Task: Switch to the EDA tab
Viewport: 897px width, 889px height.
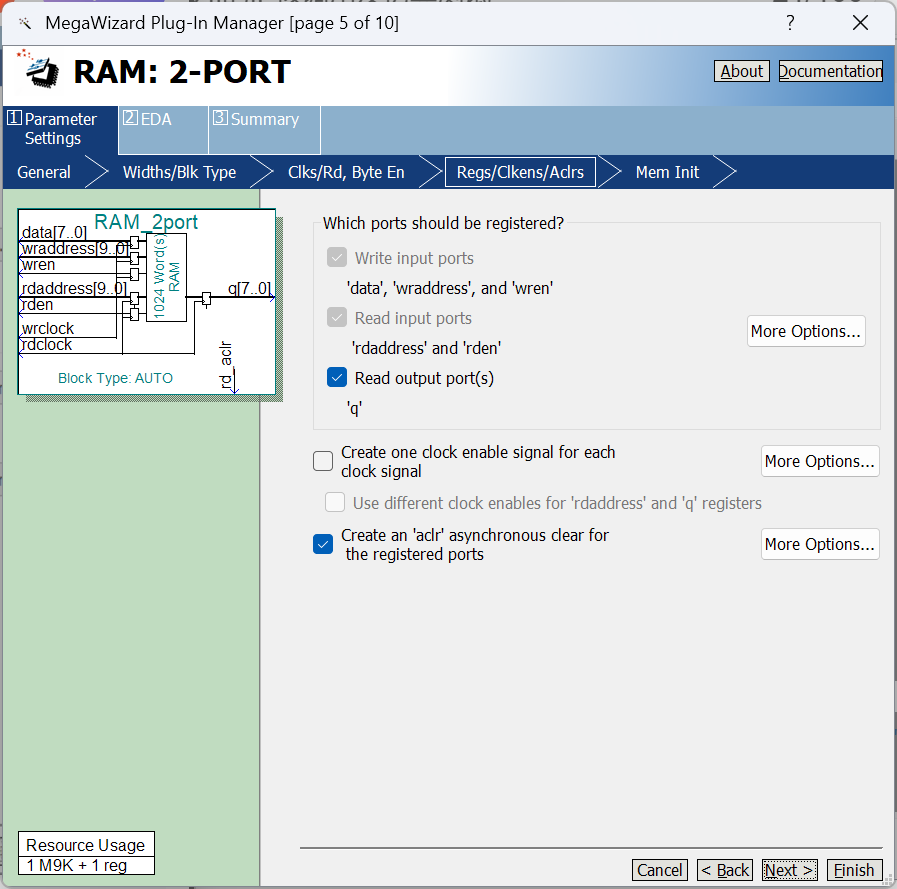Action: [x=163, y=129]
